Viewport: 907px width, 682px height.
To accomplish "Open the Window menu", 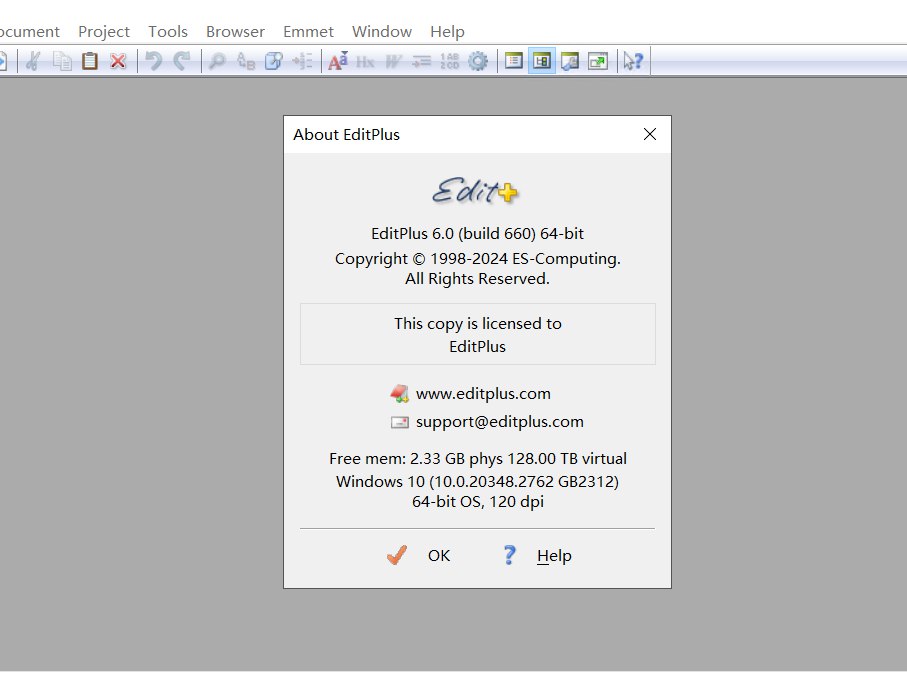I will tap(382, 31).
